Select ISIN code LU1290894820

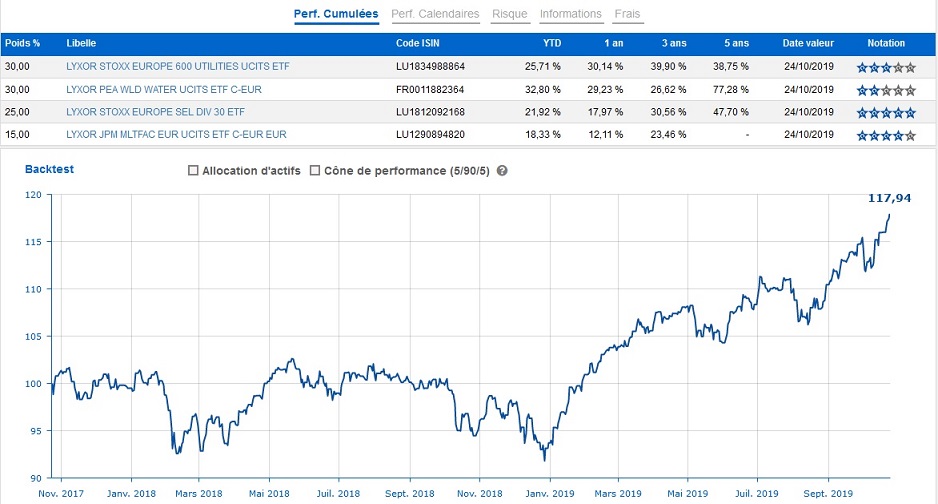[x=430, y=135]
